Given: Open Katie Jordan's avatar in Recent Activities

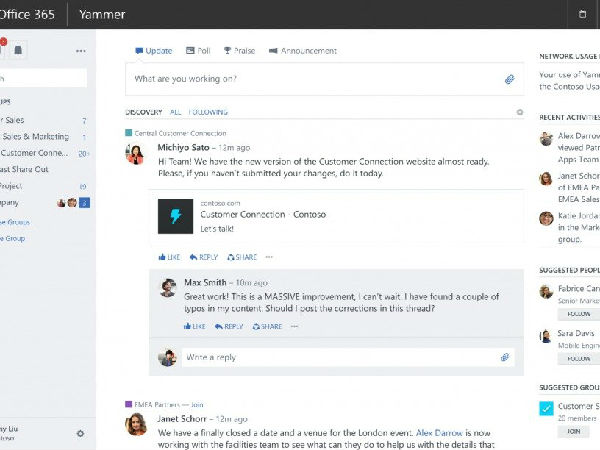Looking at the screenshot, I should coord(546,218).
